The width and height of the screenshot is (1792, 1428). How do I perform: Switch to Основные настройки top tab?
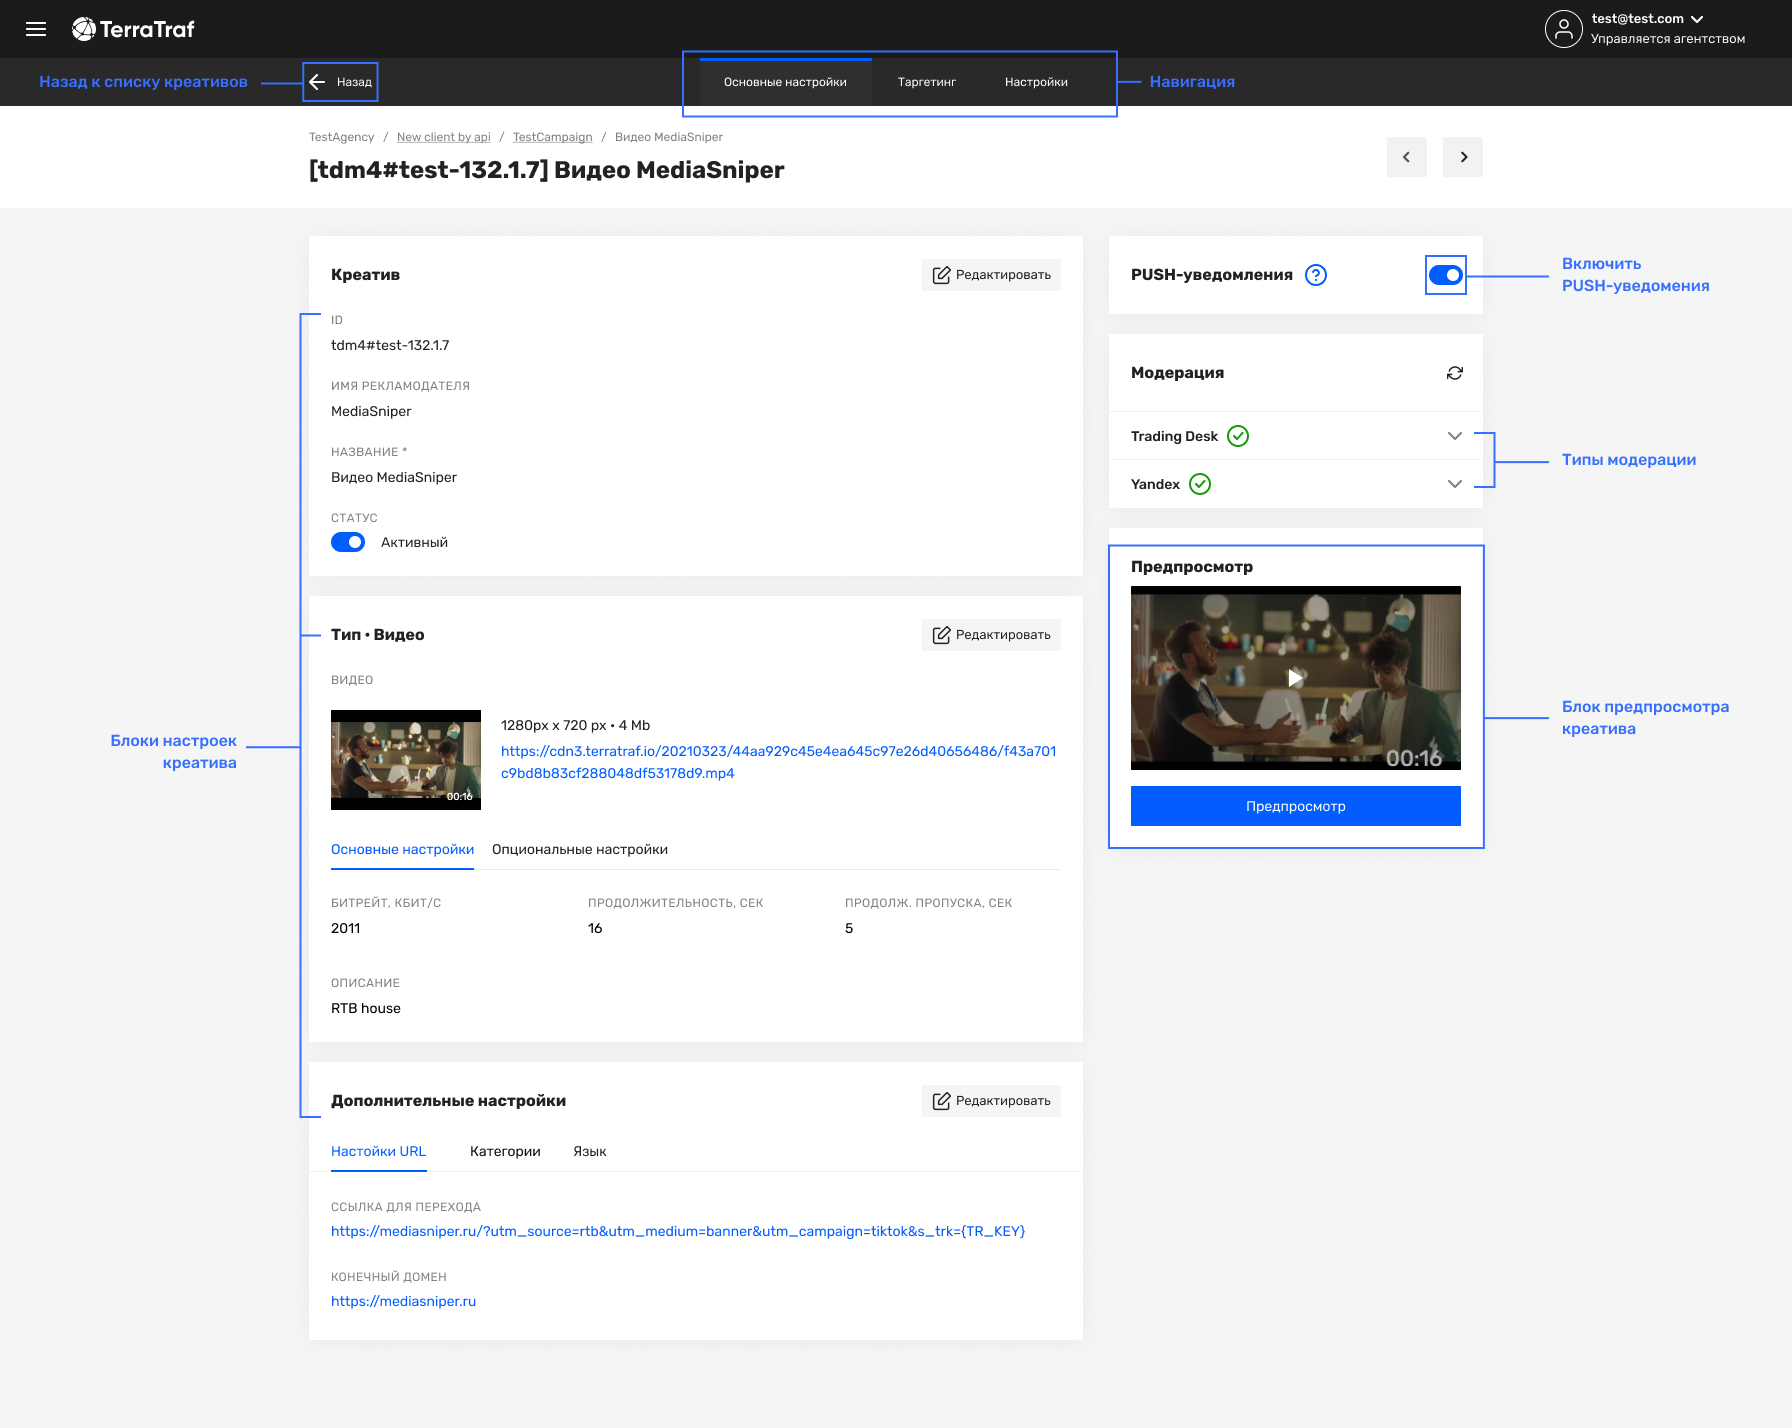pos(785,82)
